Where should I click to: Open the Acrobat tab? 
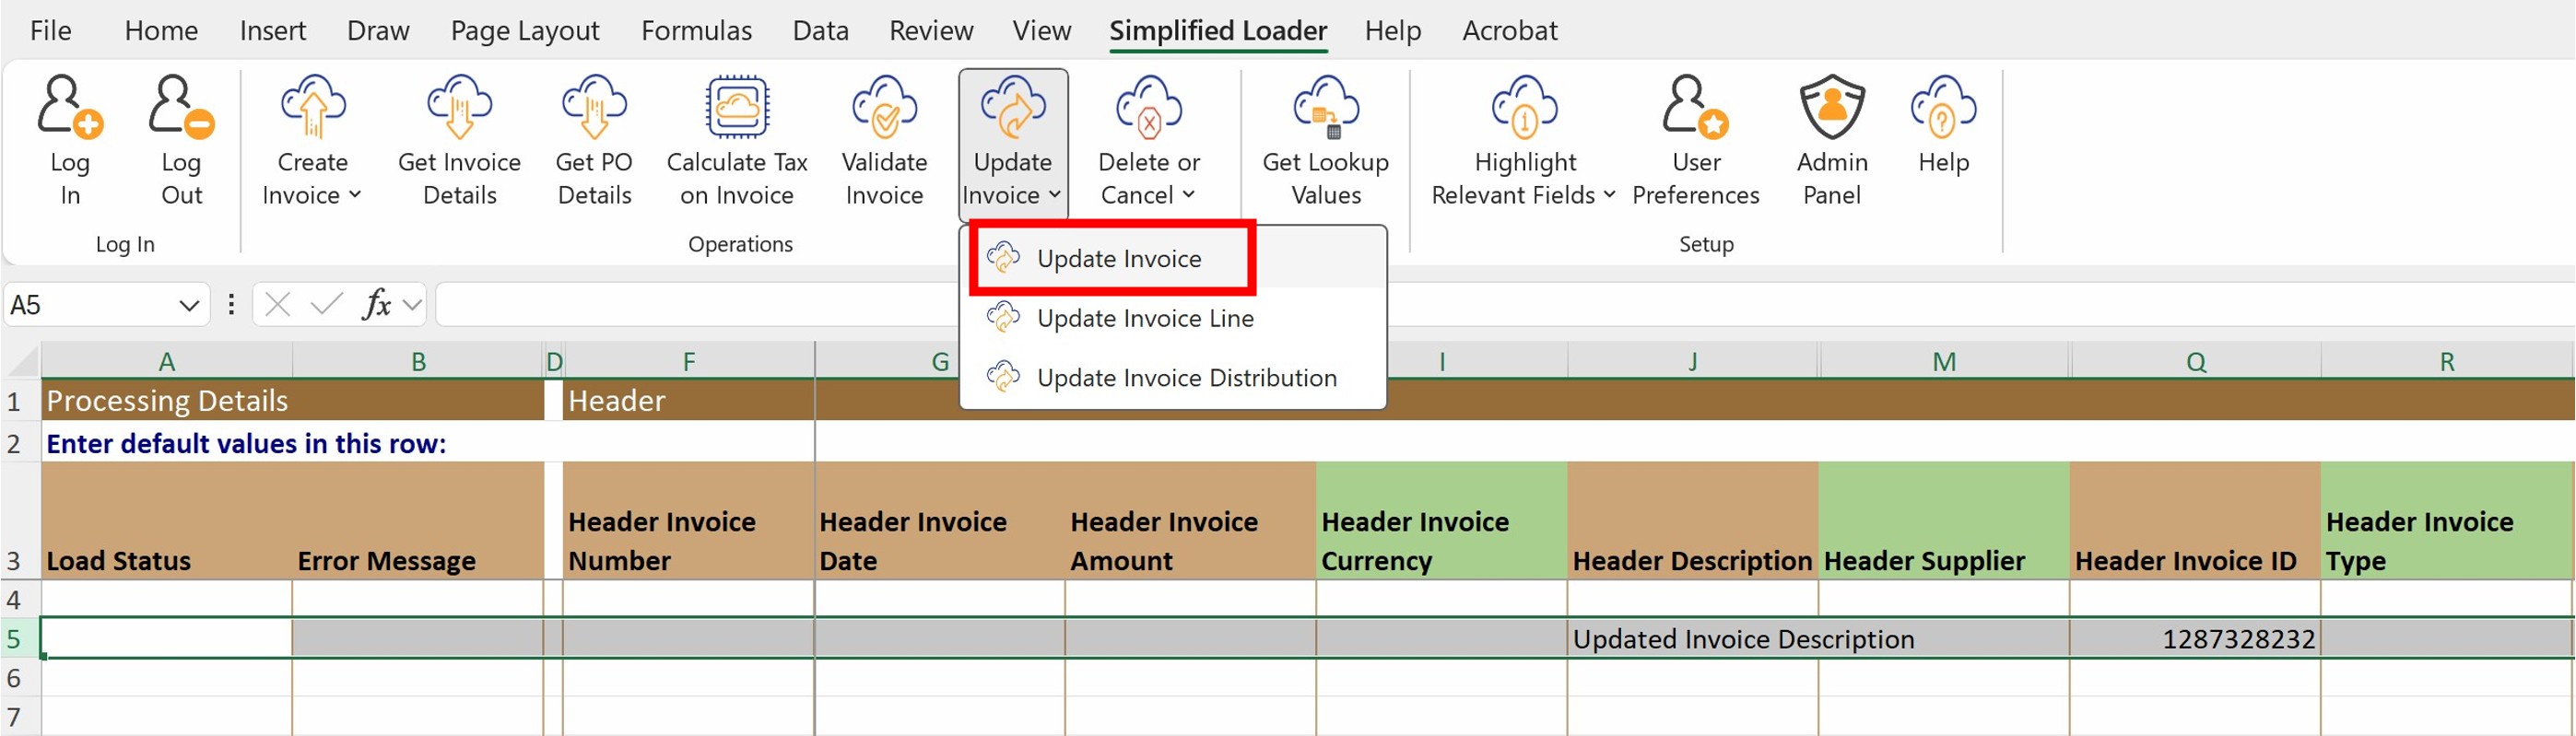[1509, 31]
